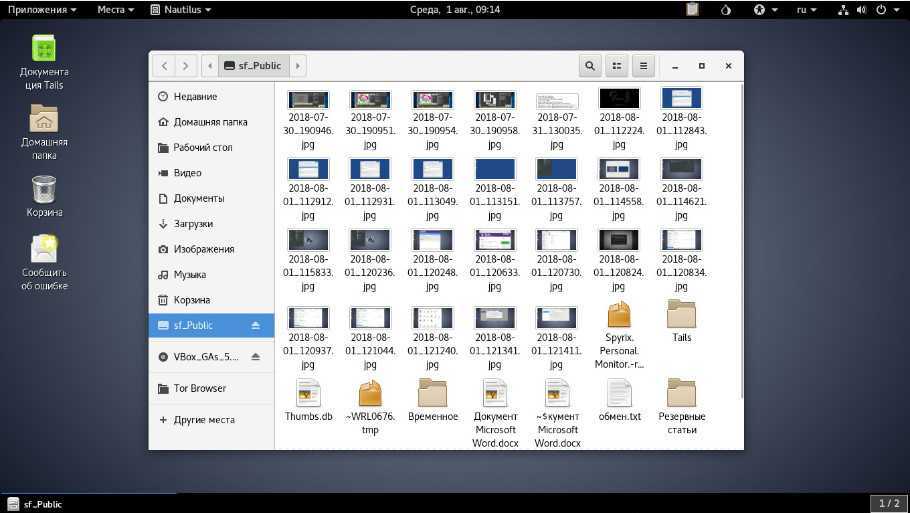Image resolution: width=910 pixels, height=513 pixels.
Task: Eject the sf_Public drive in sidebar
Action: click(255, 326)
